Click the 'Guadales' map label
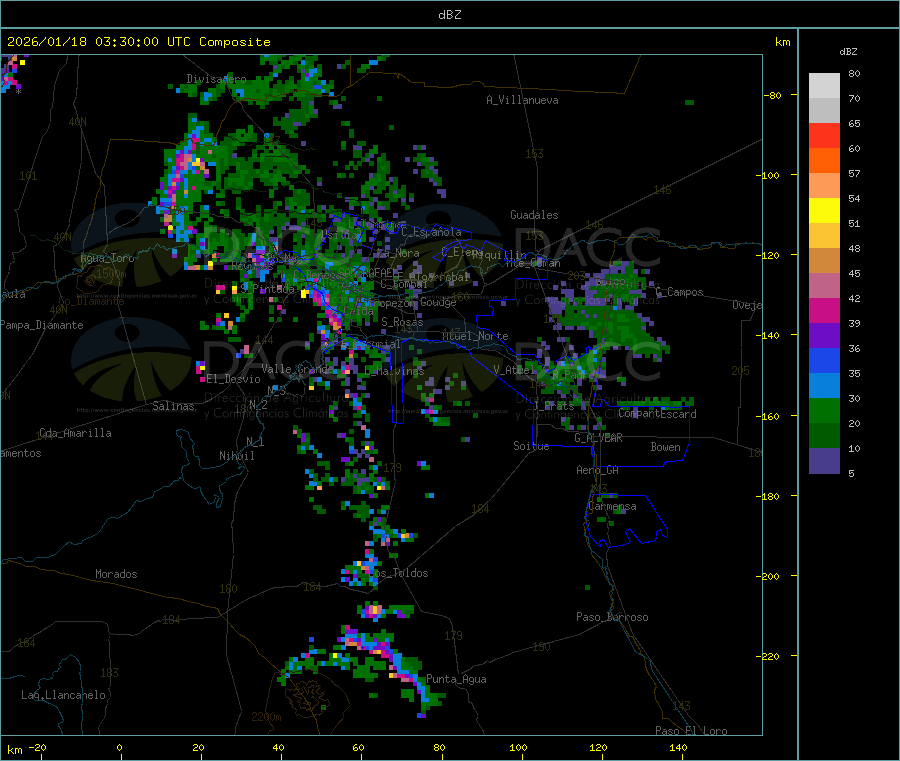This screenshot has height=761, width=900. coord(534,215)
